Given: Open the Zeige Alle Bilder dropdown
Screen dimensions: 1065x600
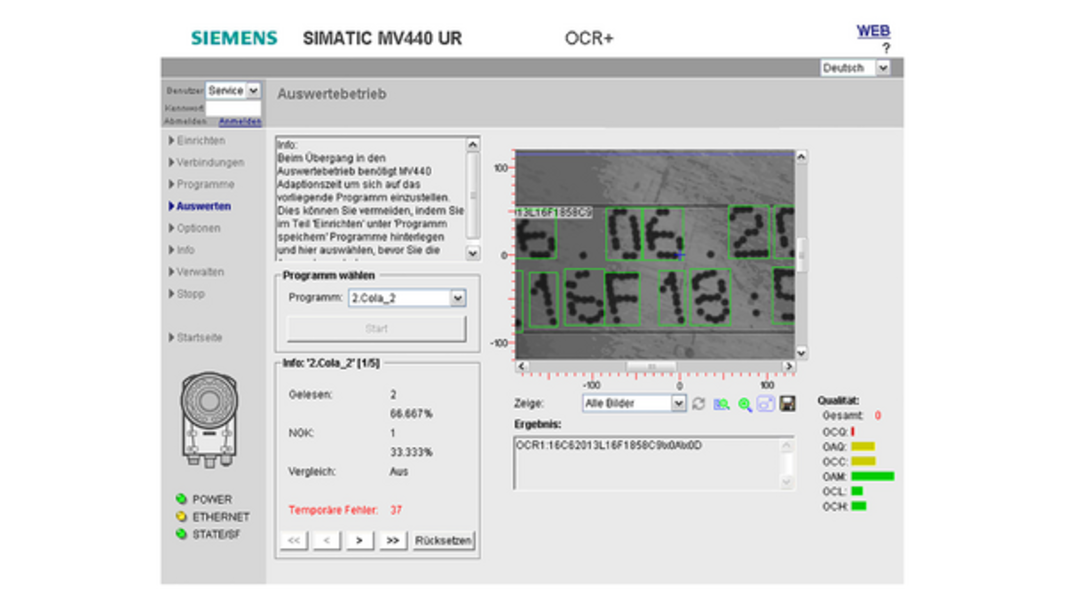Looking at the screenshot, I should (633, 404).
